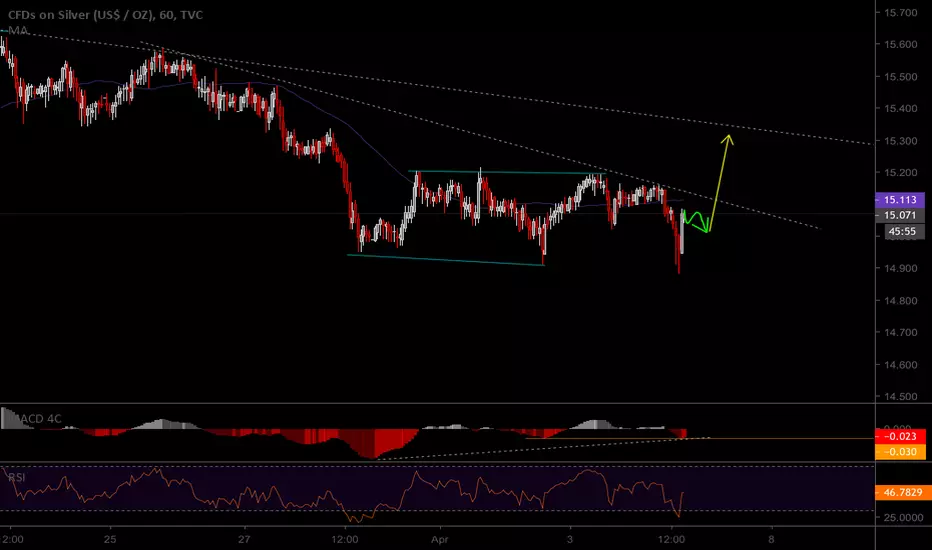Screen dimensions: 932x550
Task: Click the '27' date on time axis
Action: click(x=244, y=539)
